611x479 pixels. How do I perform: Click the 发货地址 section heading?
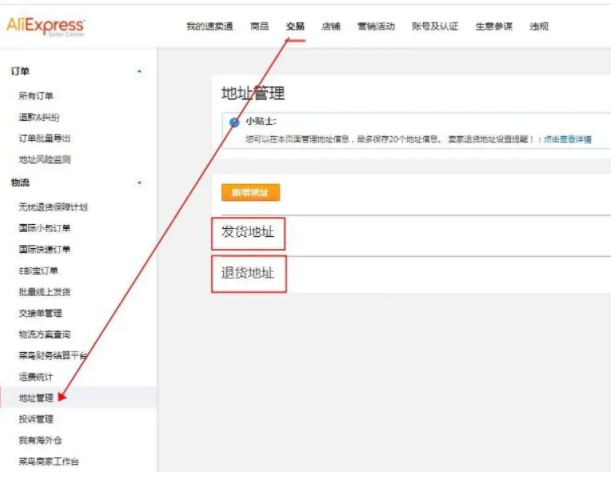pos(248,232)
